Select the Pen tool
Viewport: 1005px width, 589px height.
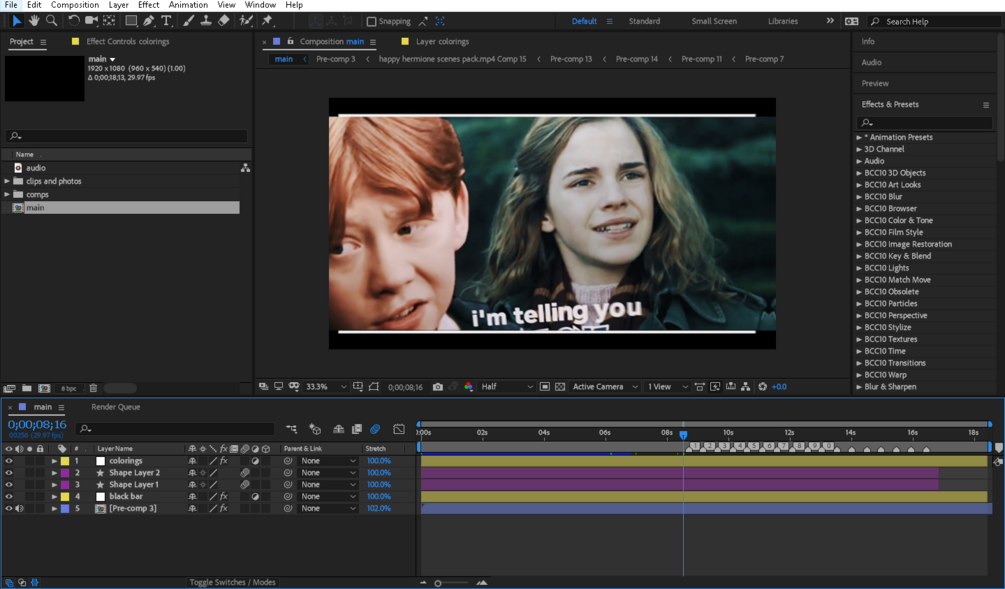[x=149, y=21]
